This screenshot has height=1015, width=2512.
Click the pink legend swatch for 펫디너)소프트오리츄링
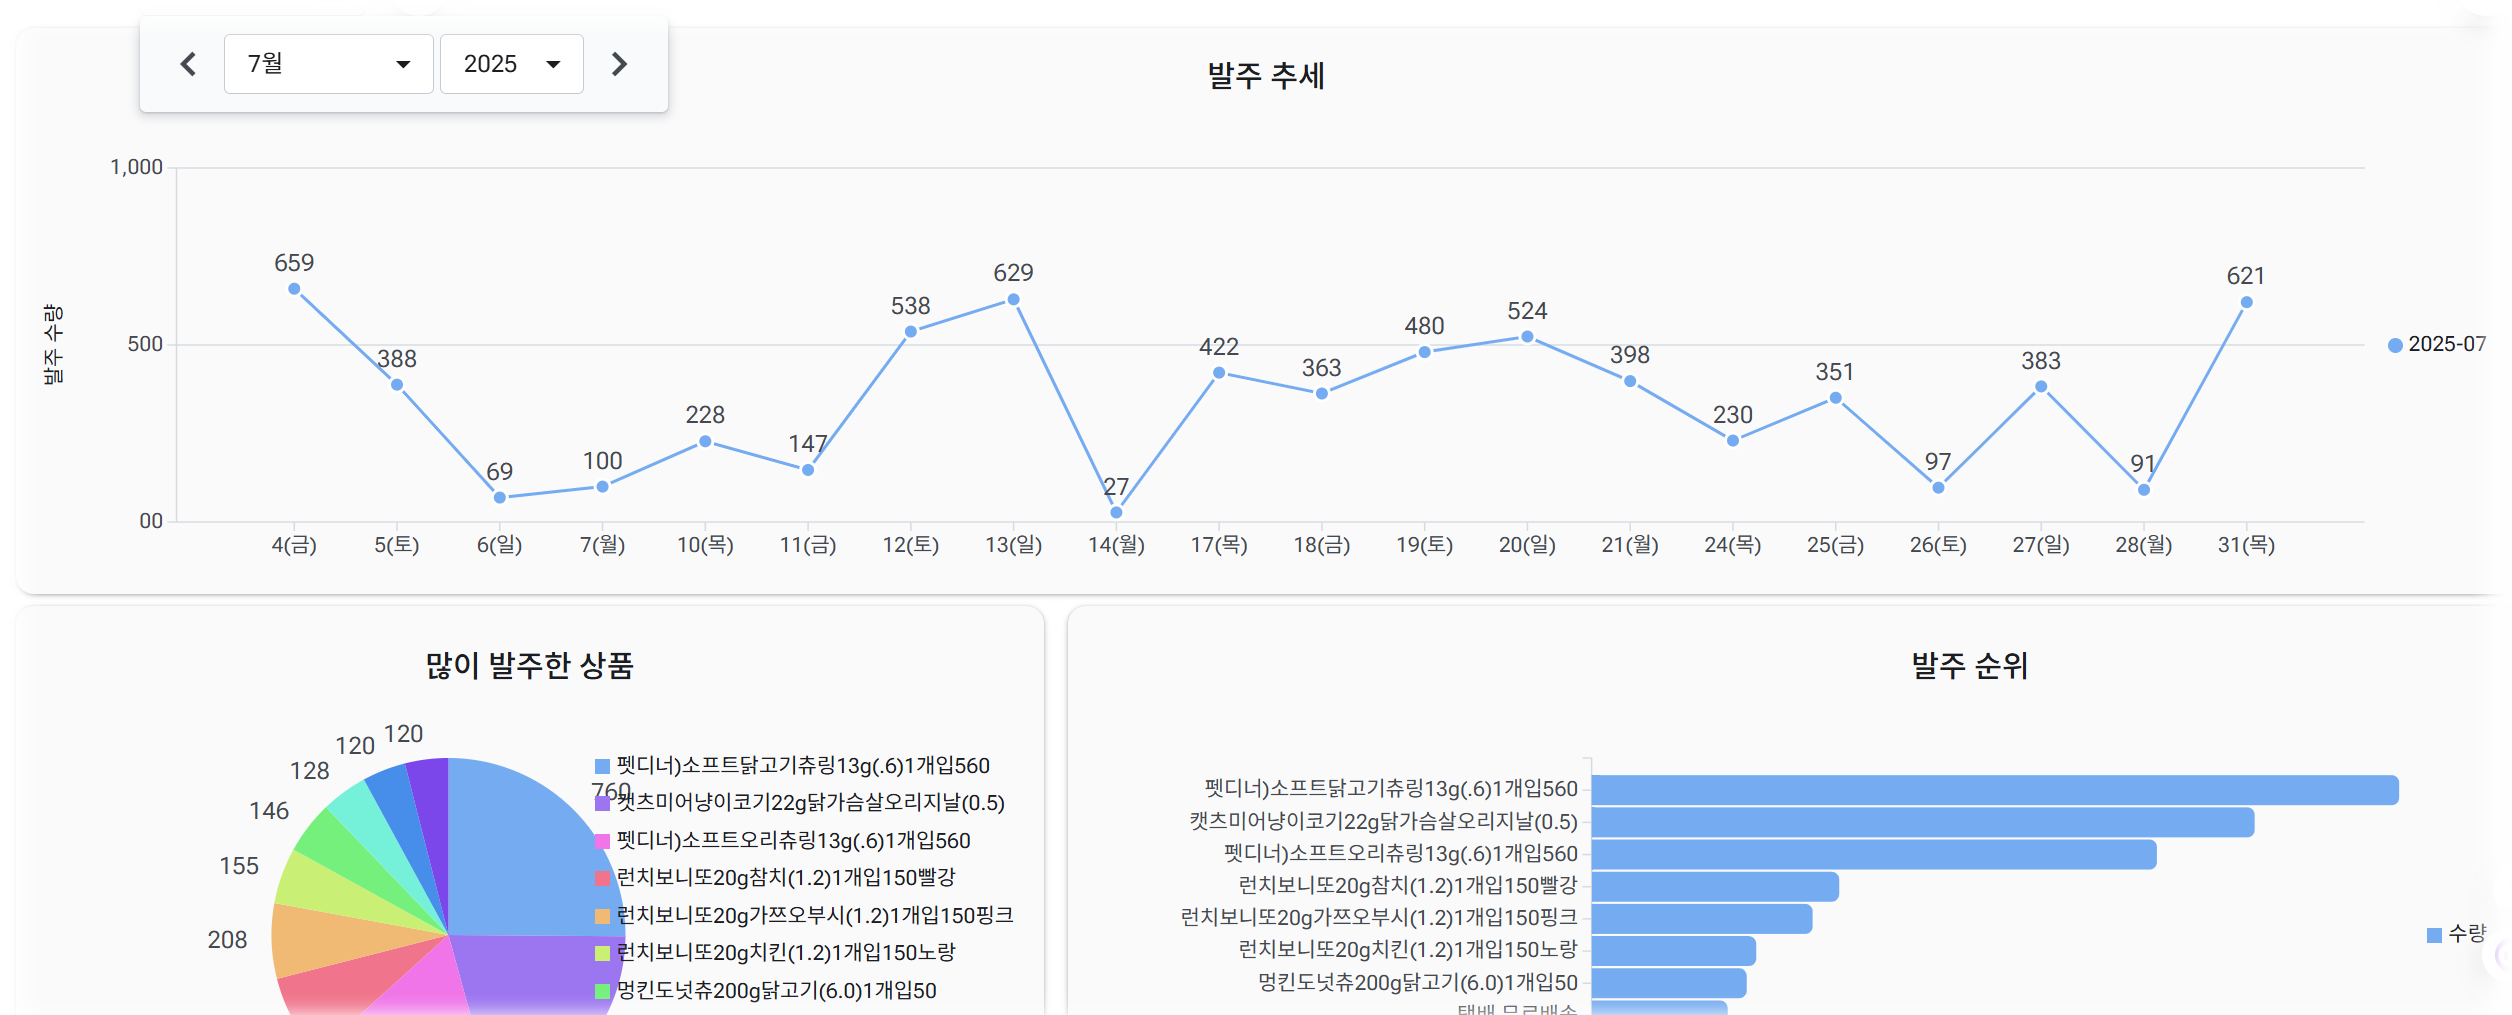point(602,841)
